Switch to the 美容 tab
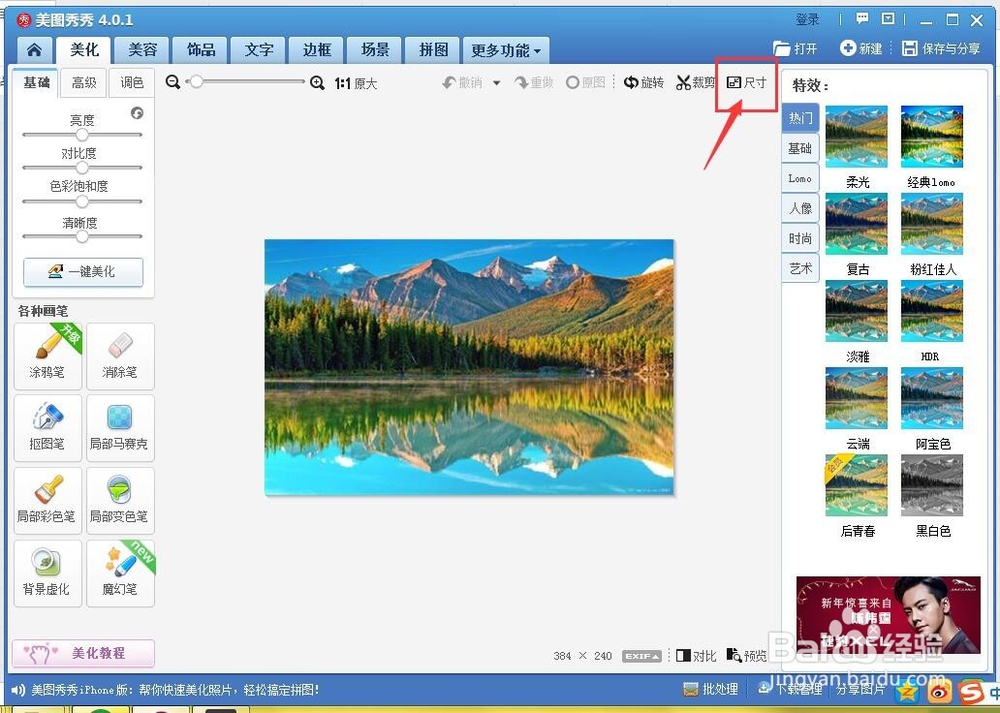 (x=143, y=50)
